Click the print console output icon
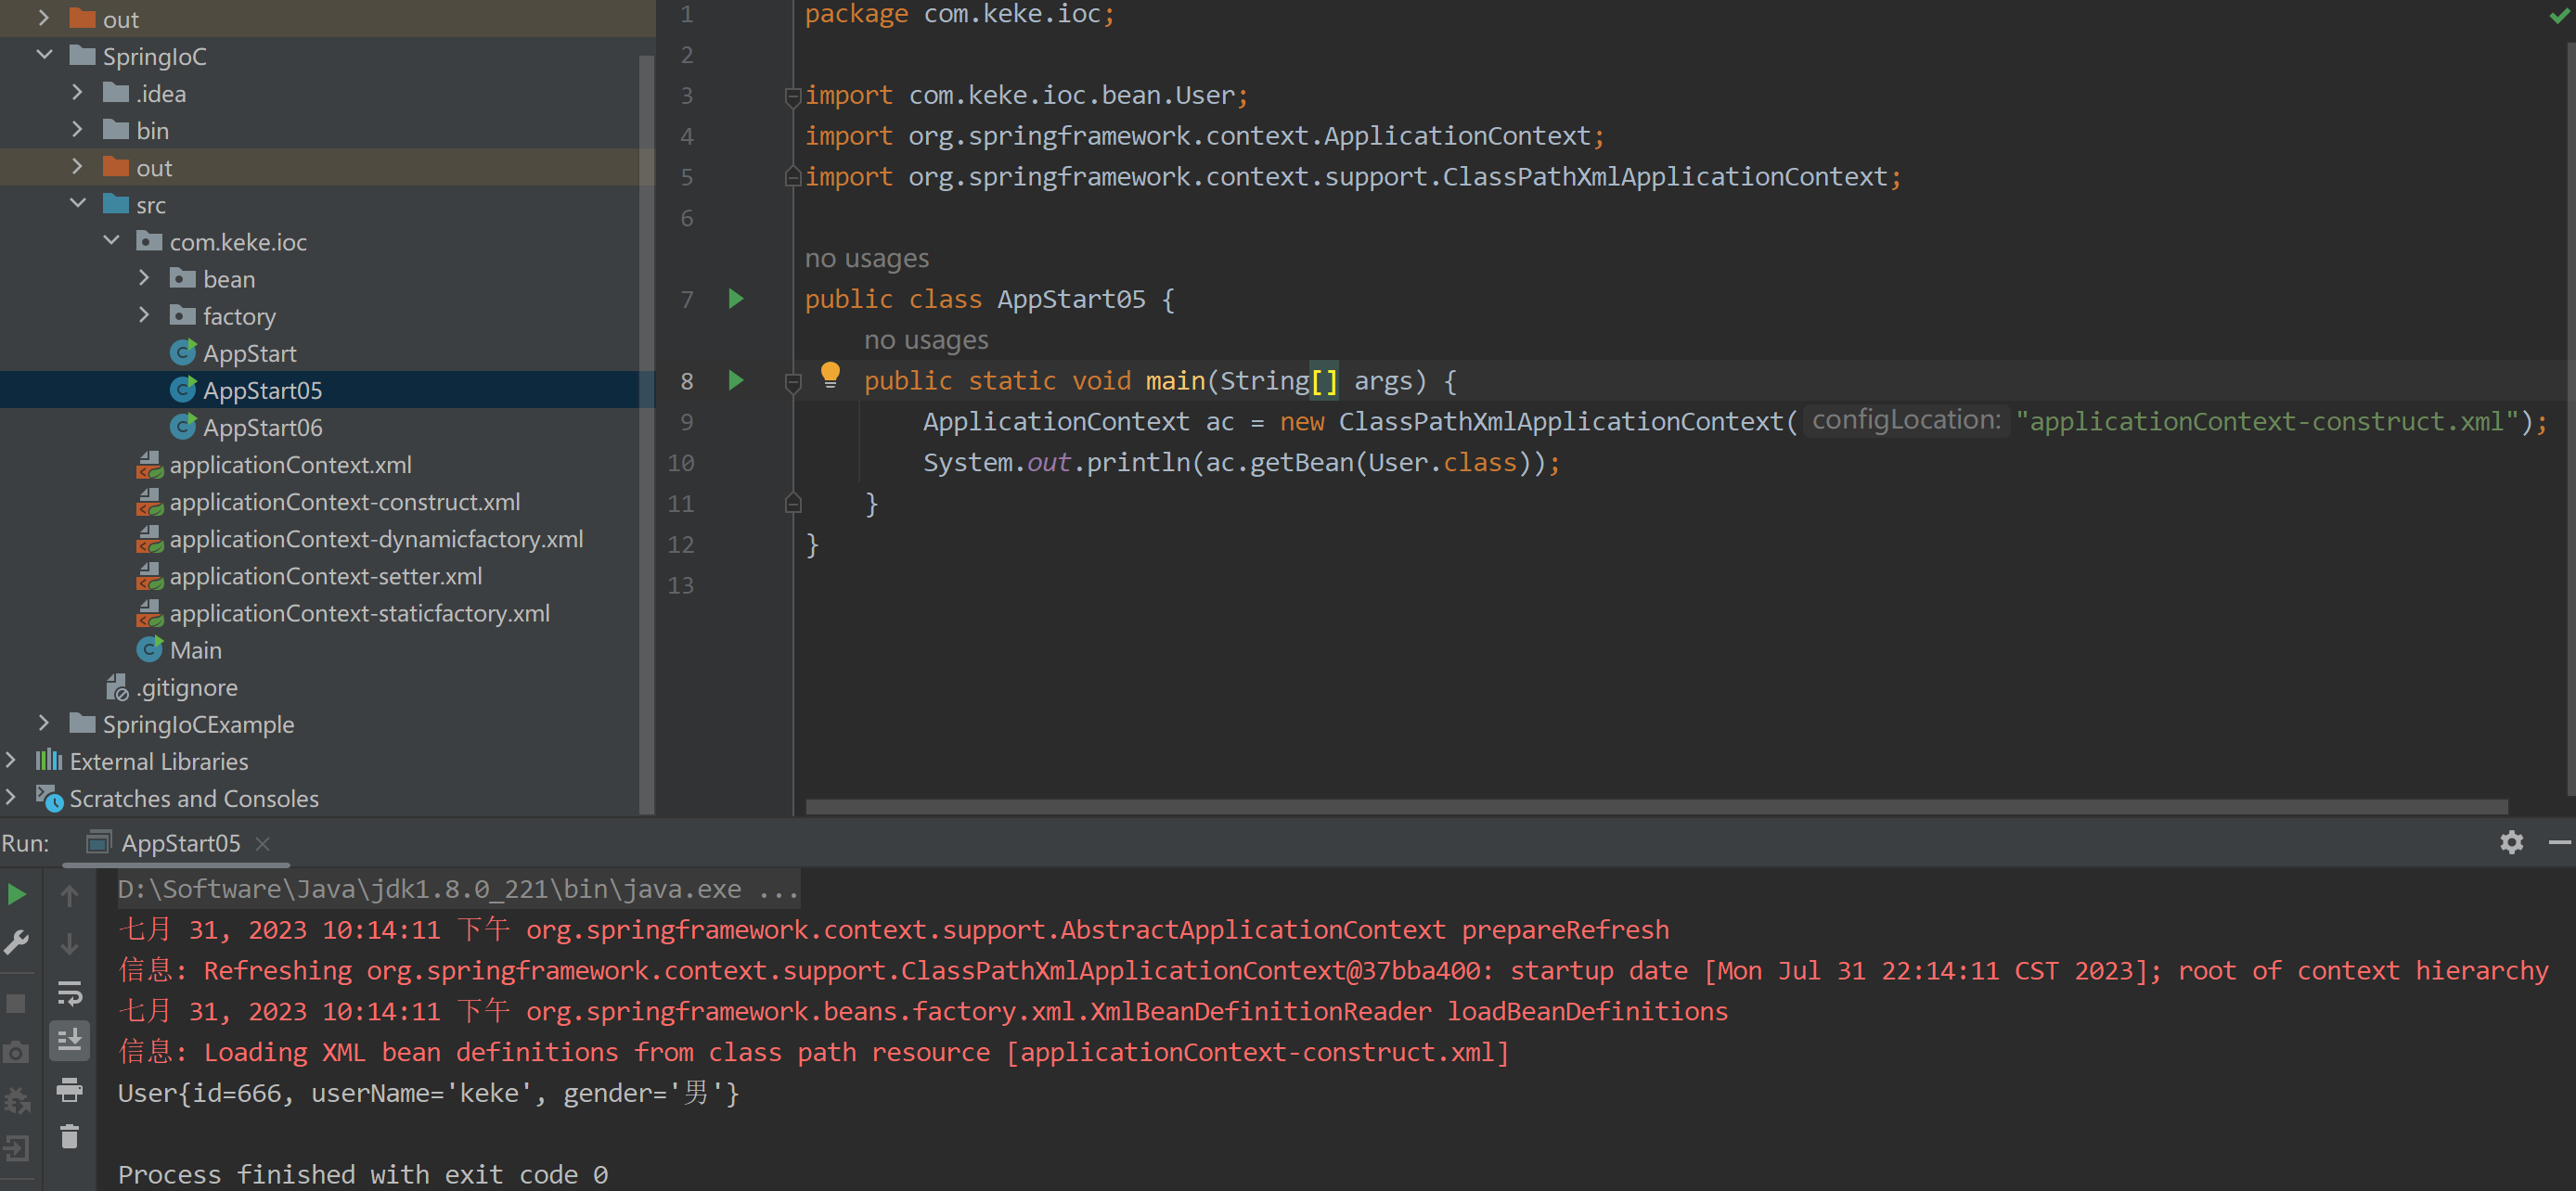The height and width of the screenshot is (1191, 2576). (69, 1089)
